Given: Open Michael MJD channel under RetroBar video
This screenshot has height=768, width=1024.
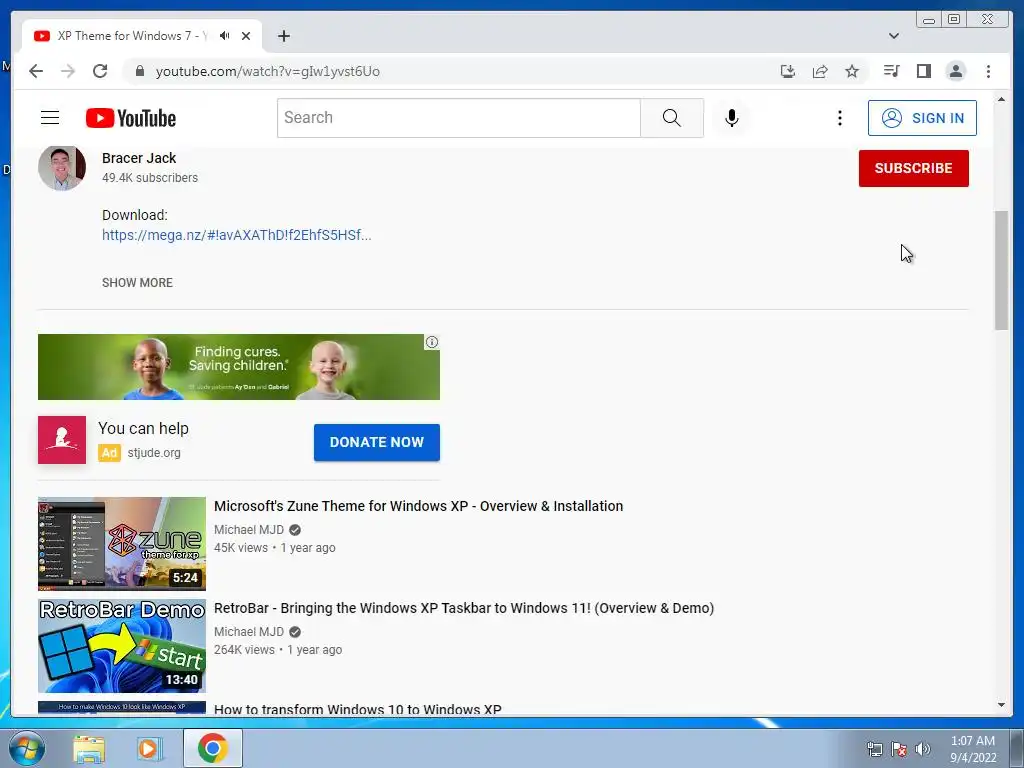Looking at the screenshot, I should tap(249, 632).
